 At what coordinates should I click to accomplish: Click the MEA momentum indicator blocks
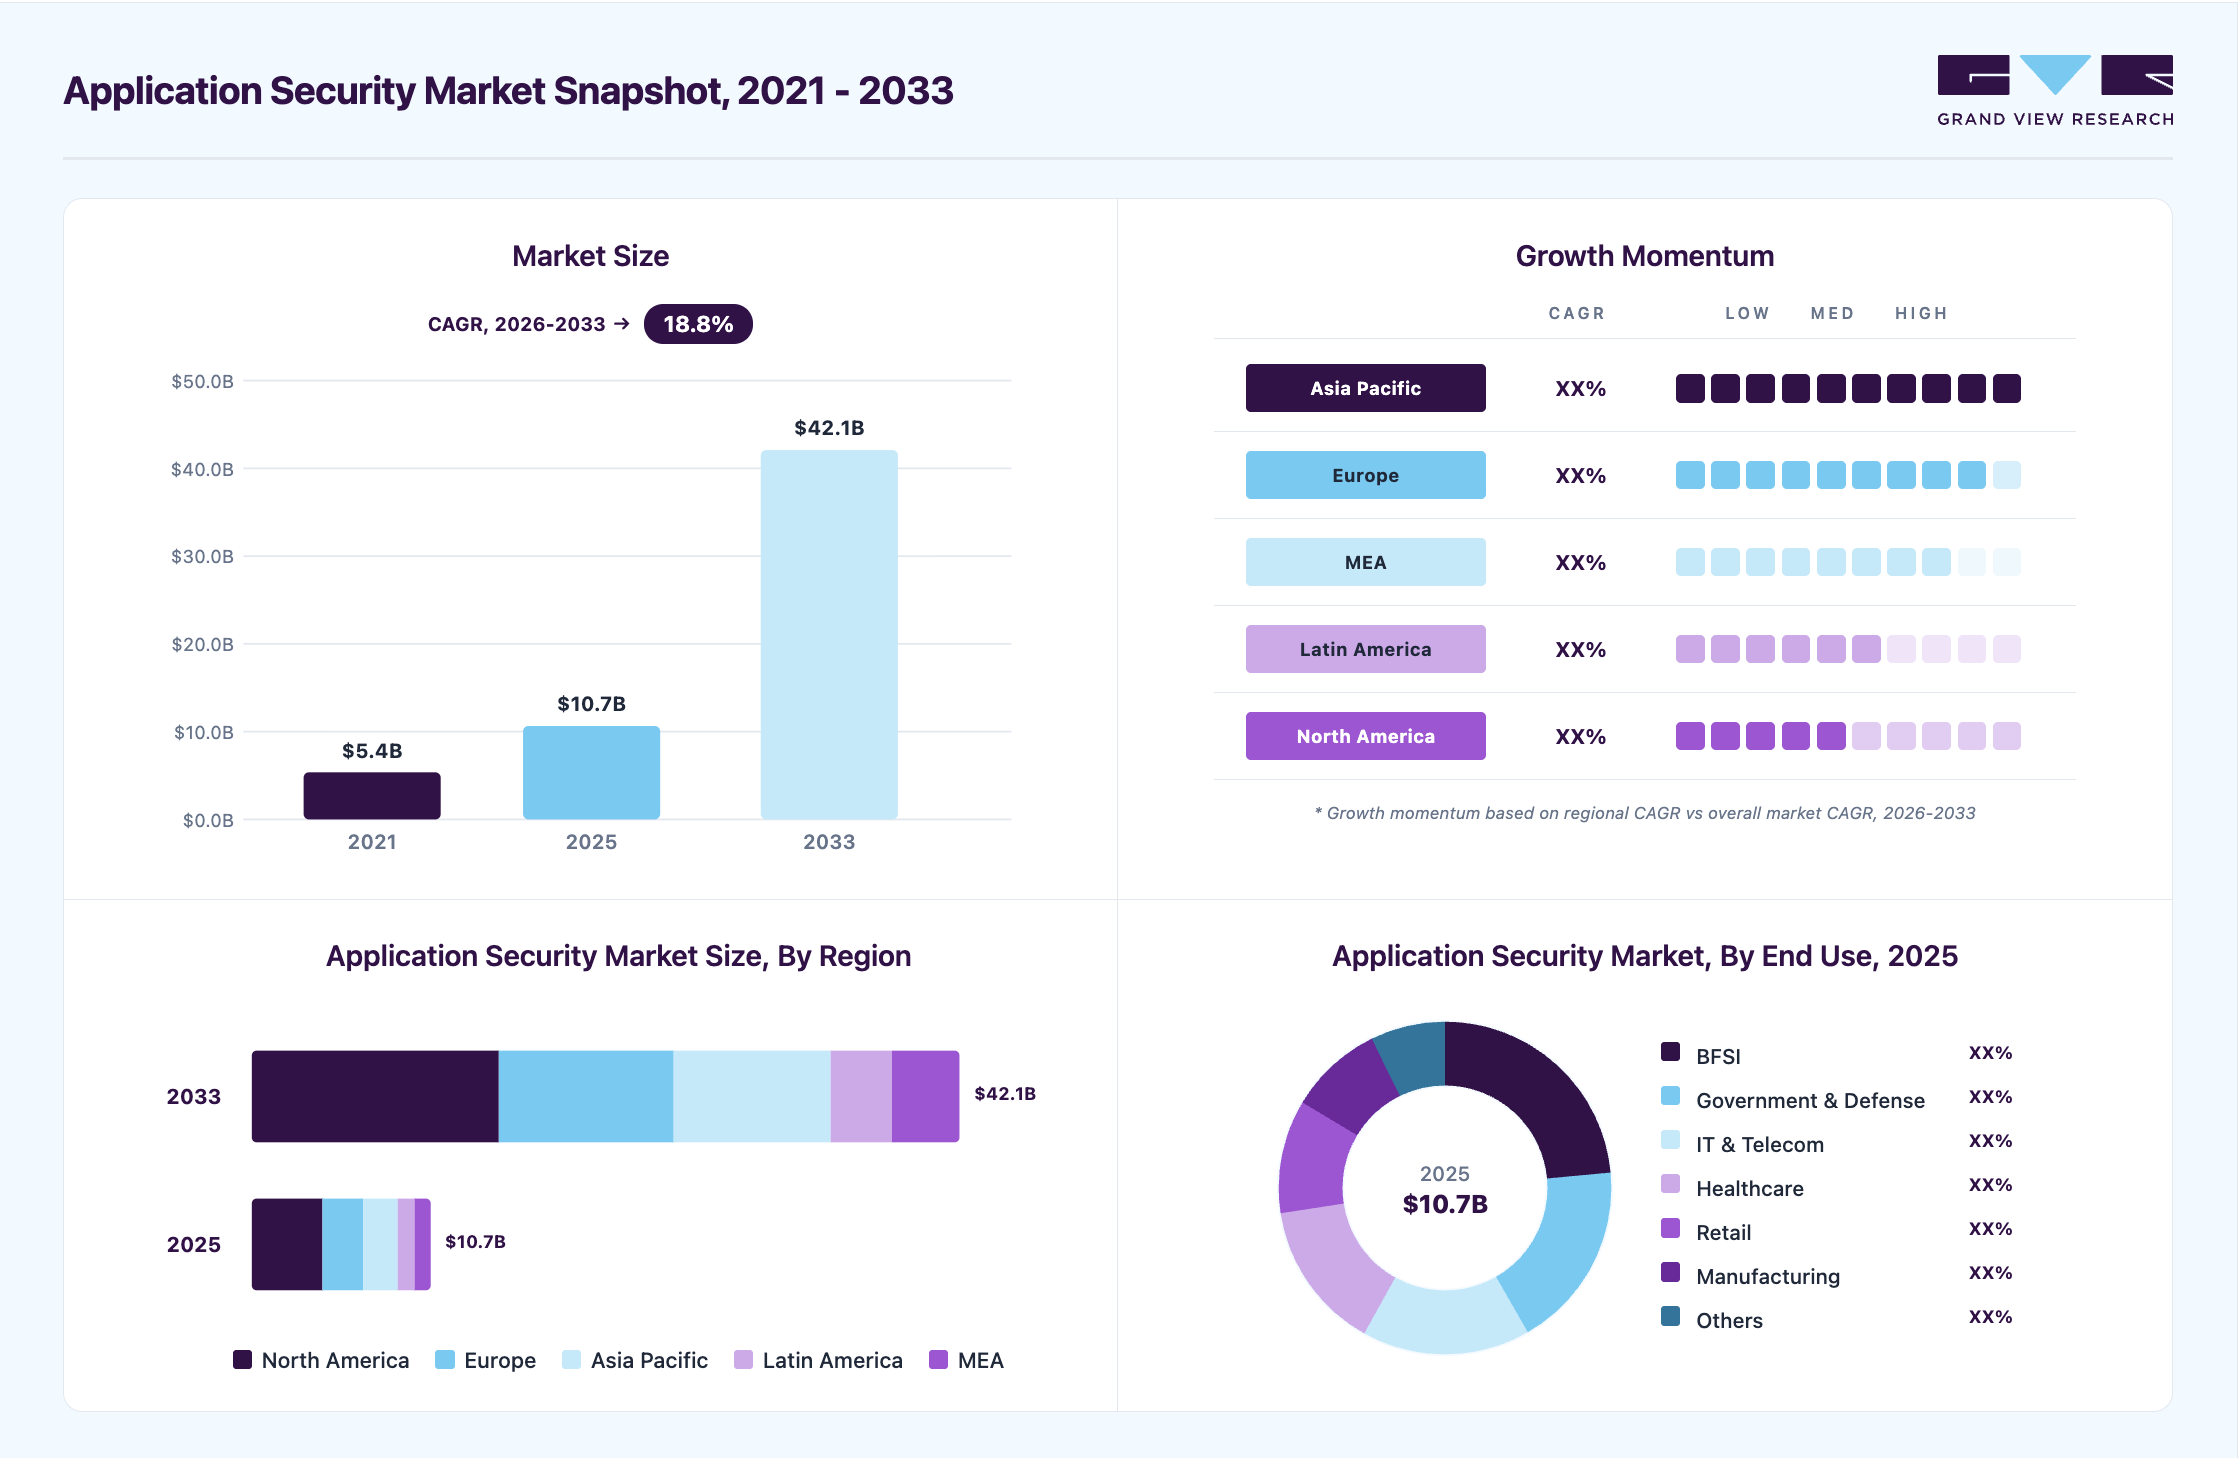tap(1848, 562)
